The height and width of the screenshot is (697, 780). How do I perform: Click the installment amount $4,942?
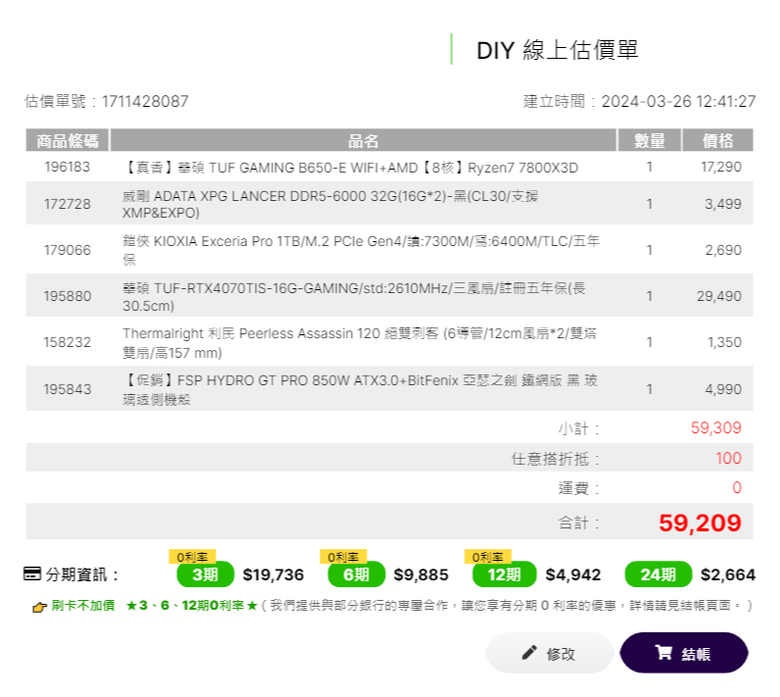coord(573,575)
